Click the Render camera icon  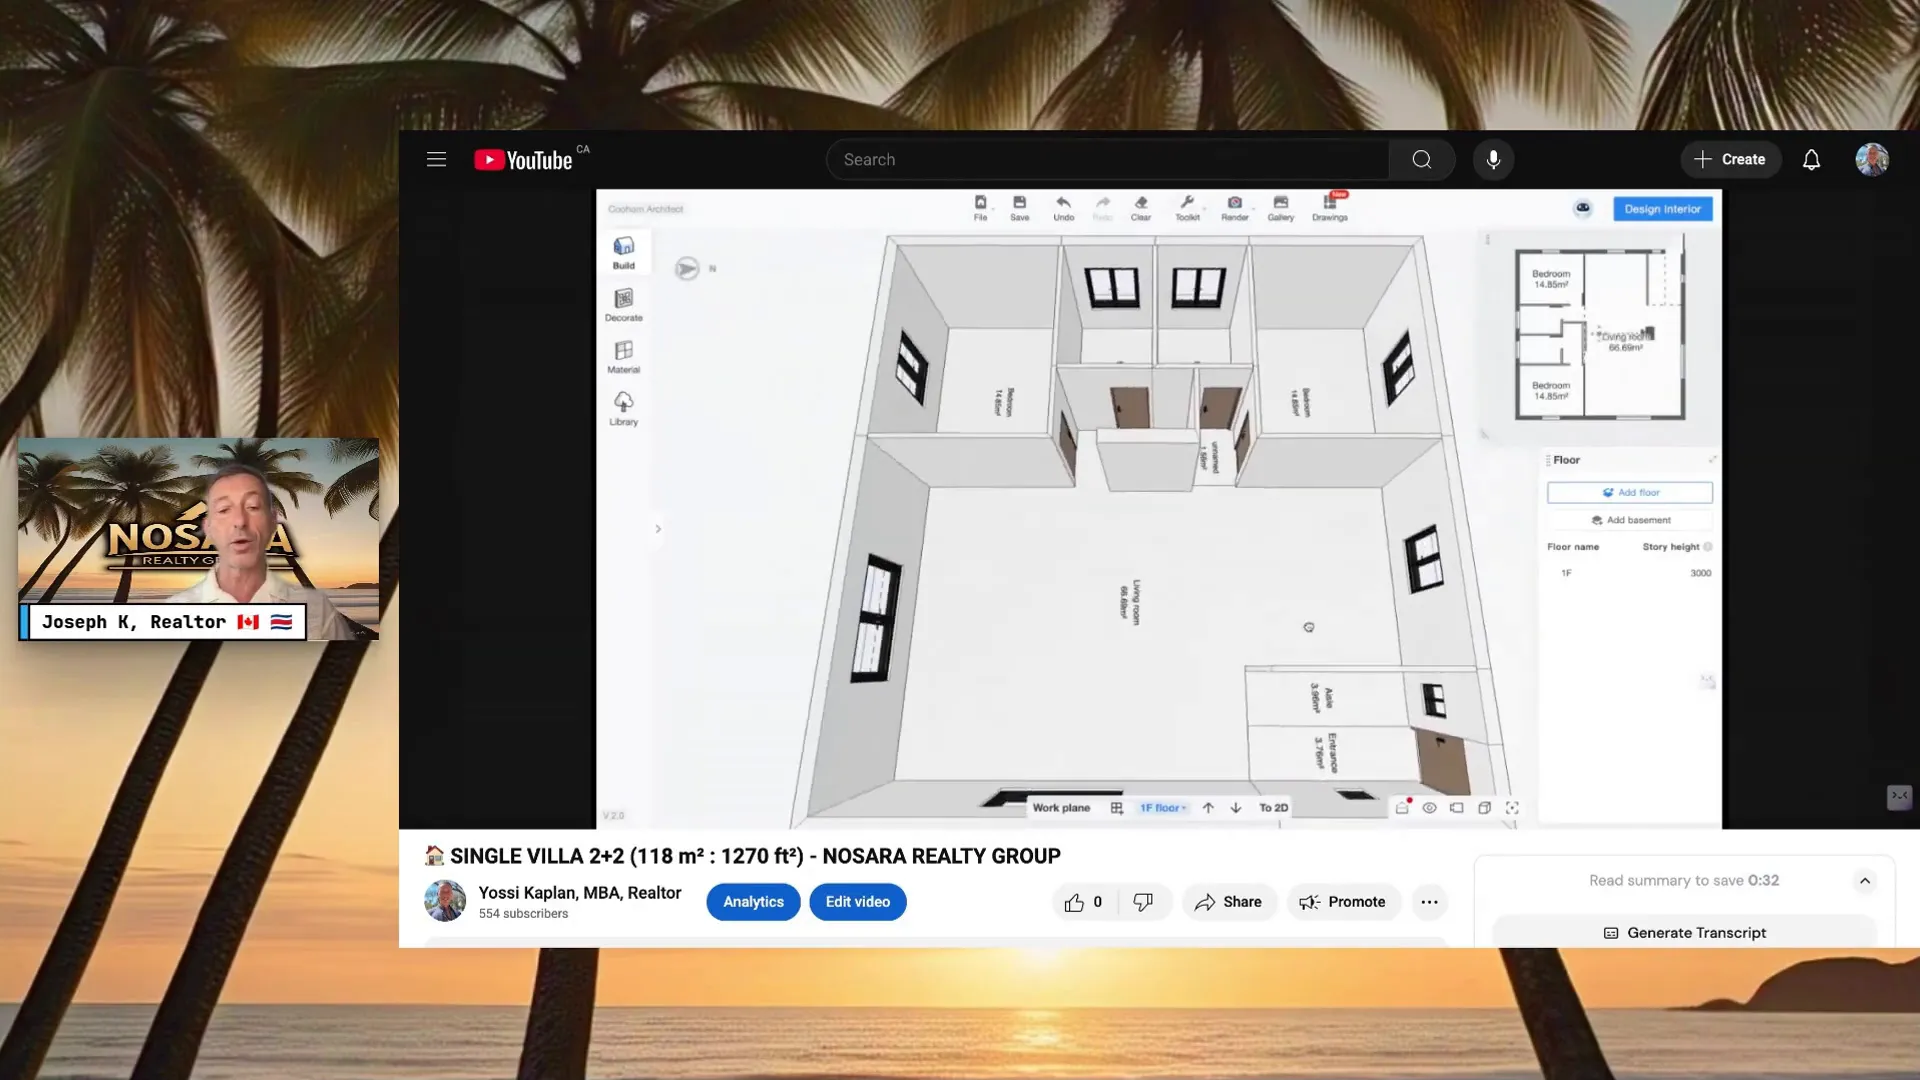(x=1235, y=208)
